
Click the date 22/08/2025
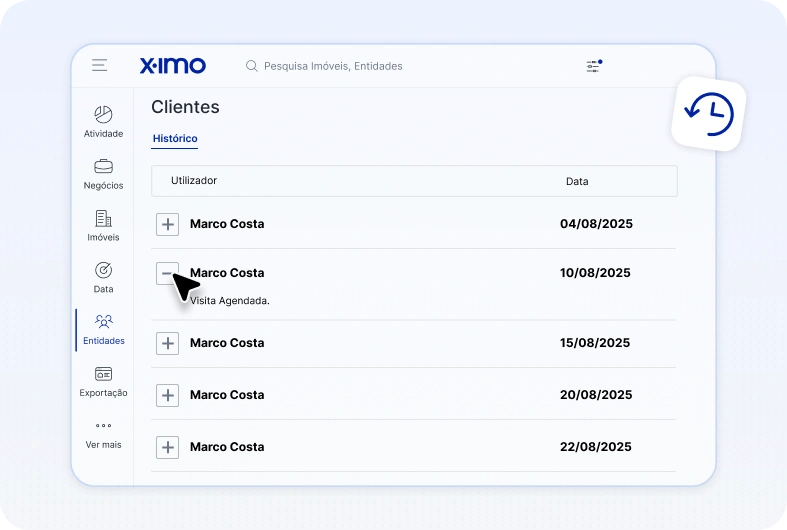(x=596, y=447)
